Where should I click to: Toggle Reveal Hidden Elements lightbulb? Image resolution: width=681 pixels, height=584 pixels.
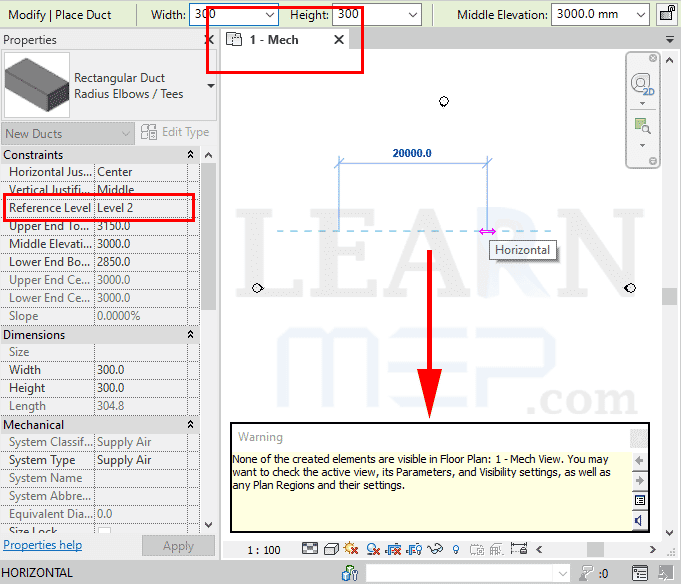point(456,550)
